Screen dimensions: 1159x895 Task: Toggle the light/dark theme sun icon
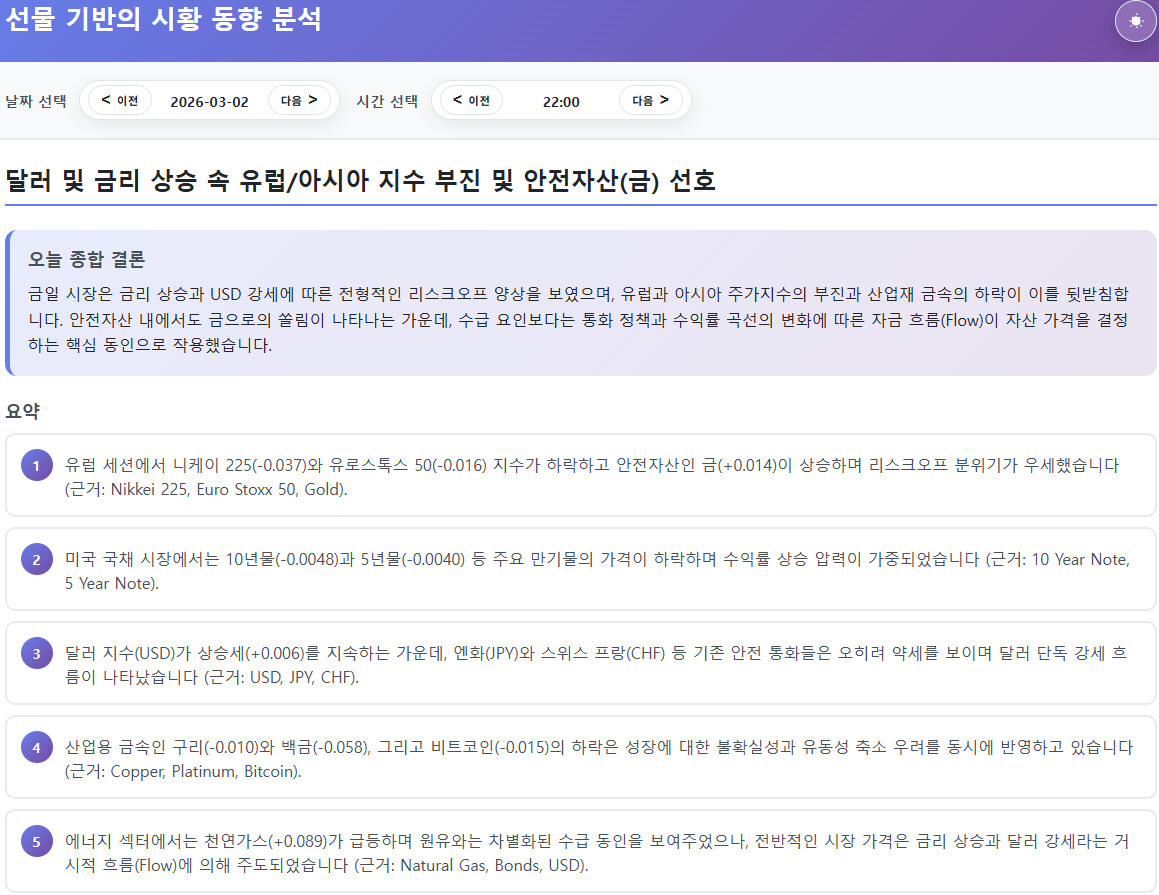coord(1135,21)
